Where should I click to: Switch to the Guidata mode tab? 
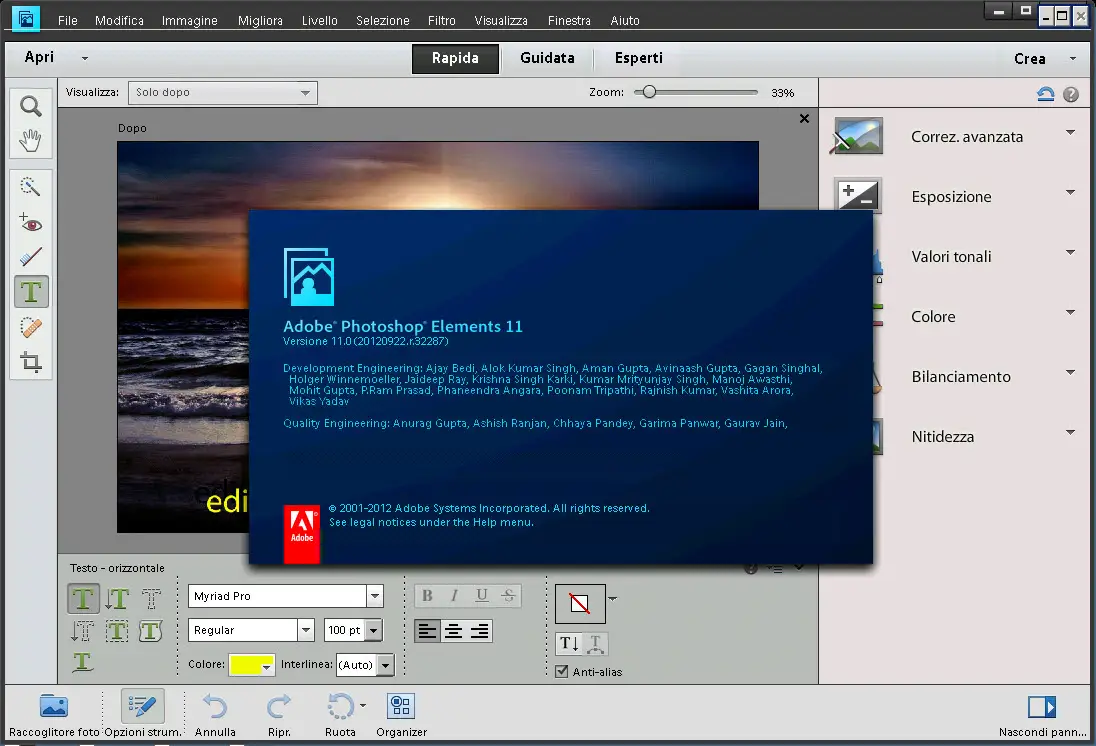pos(547,59)
